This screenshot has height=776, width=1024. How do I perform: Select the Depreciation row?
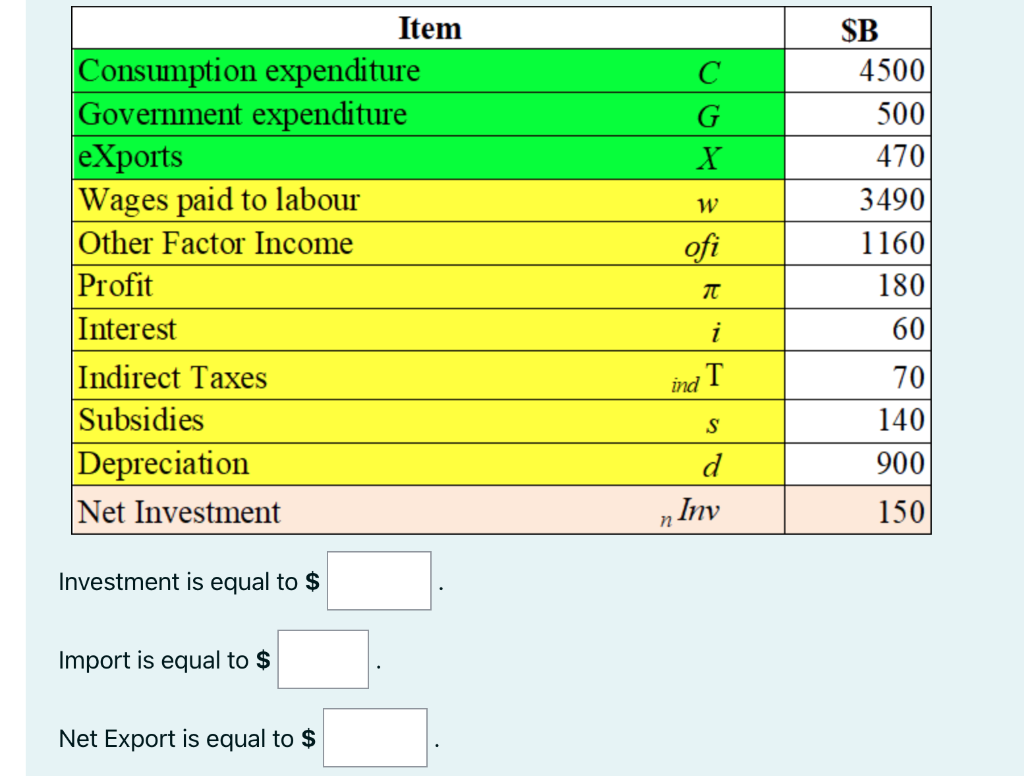pos(300,463)
